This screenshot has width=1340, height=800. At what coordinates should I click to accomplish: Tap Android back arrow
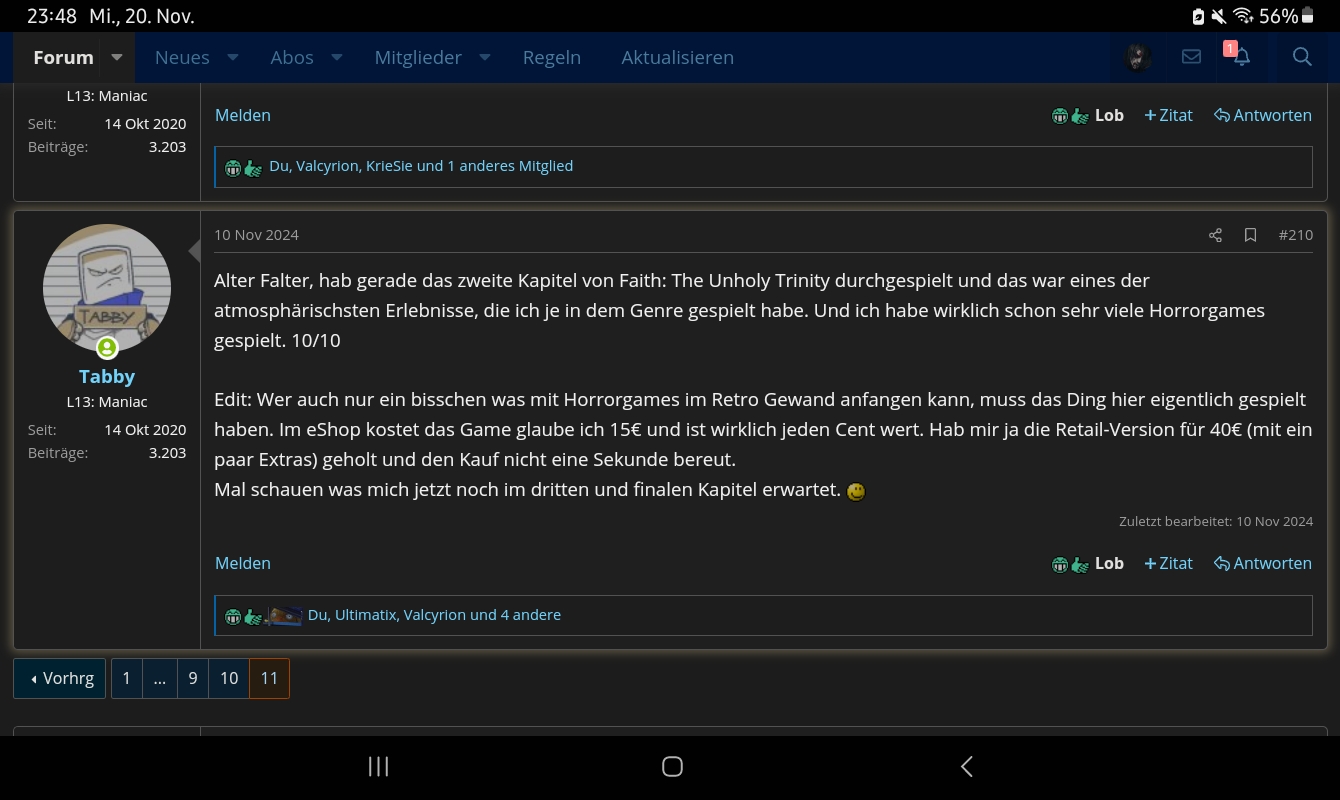pos(966,766)
